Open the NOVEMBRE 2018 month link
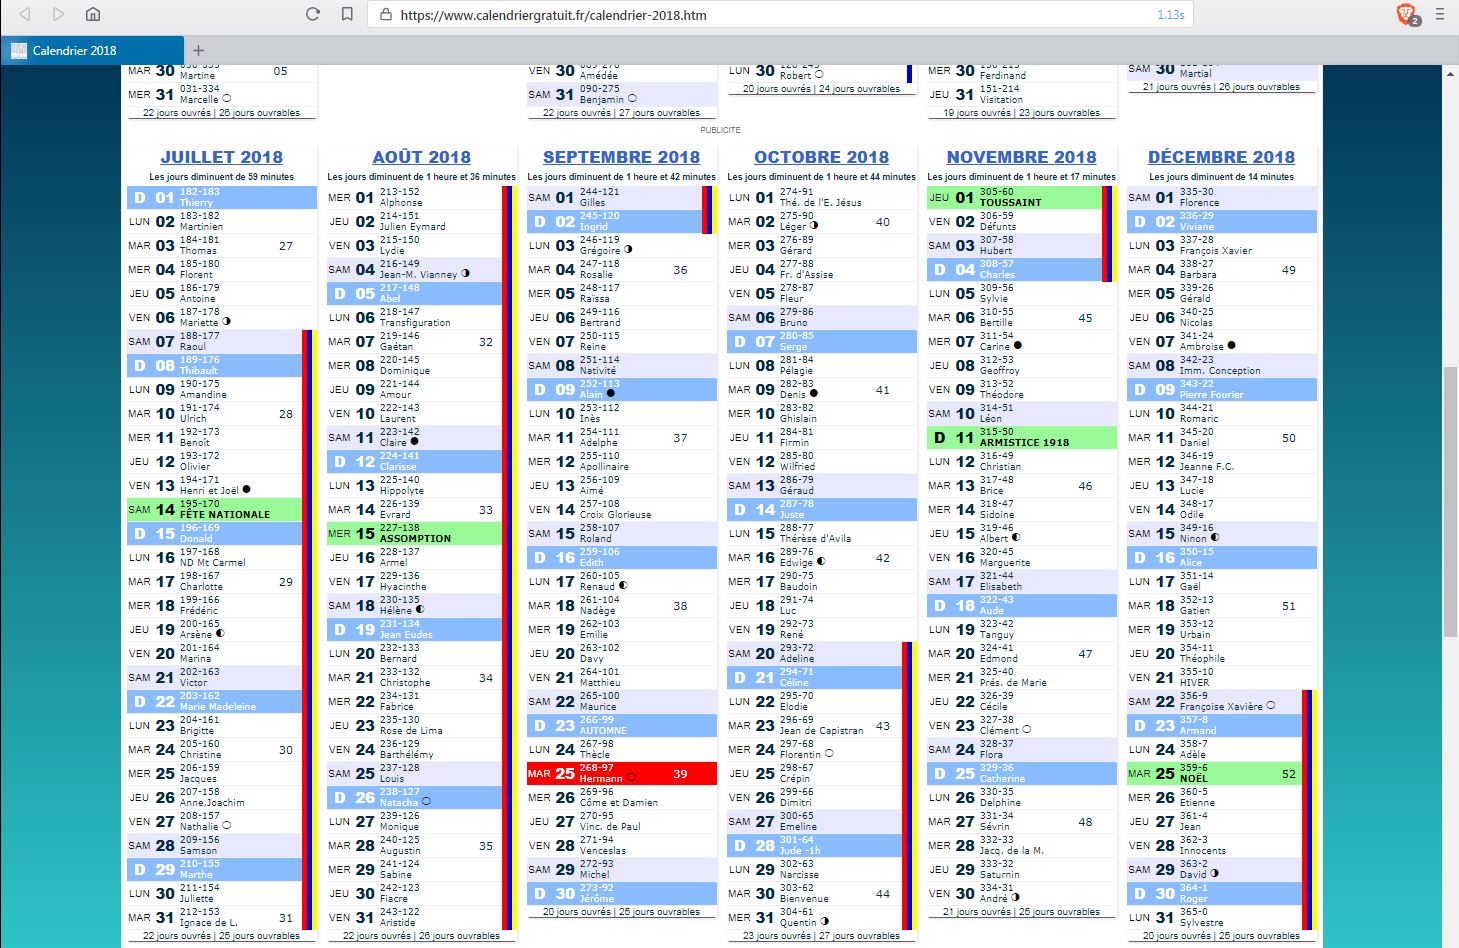Screen dimensions: 1459x948 click(1021, 157)
